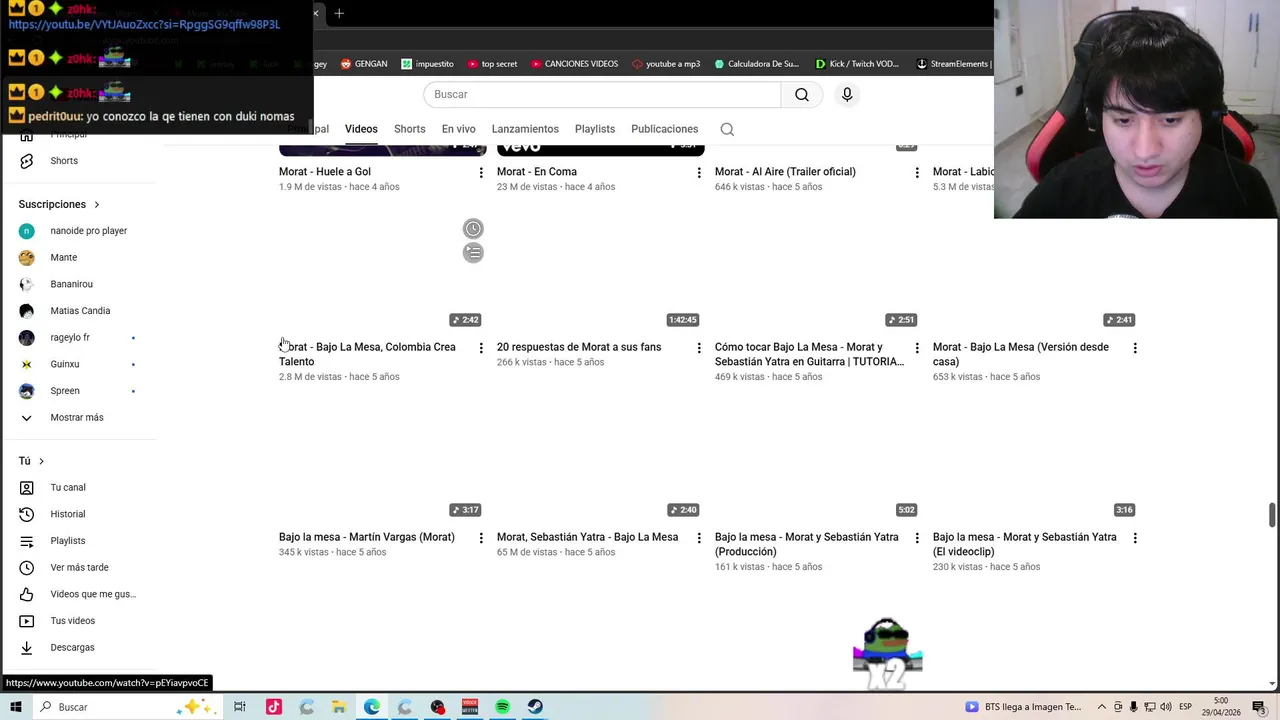Open options for Bajo La Mesa, Colombia Crea Talento
This screenshot has height=720, width=1280.
coord(481,348)
